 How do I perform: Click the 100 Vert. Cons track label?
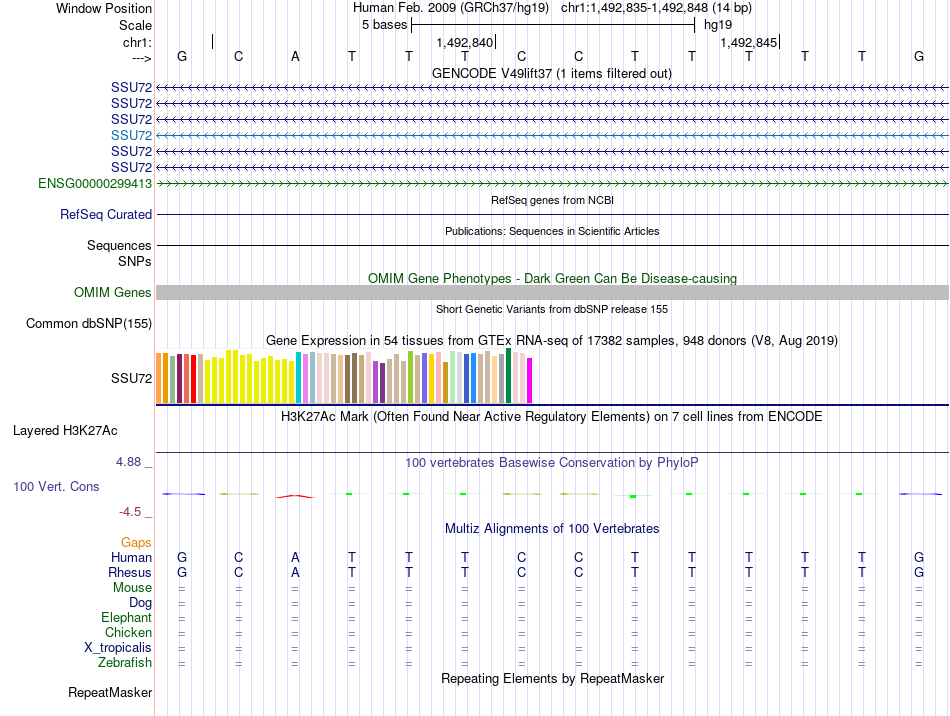pos(56,486)
